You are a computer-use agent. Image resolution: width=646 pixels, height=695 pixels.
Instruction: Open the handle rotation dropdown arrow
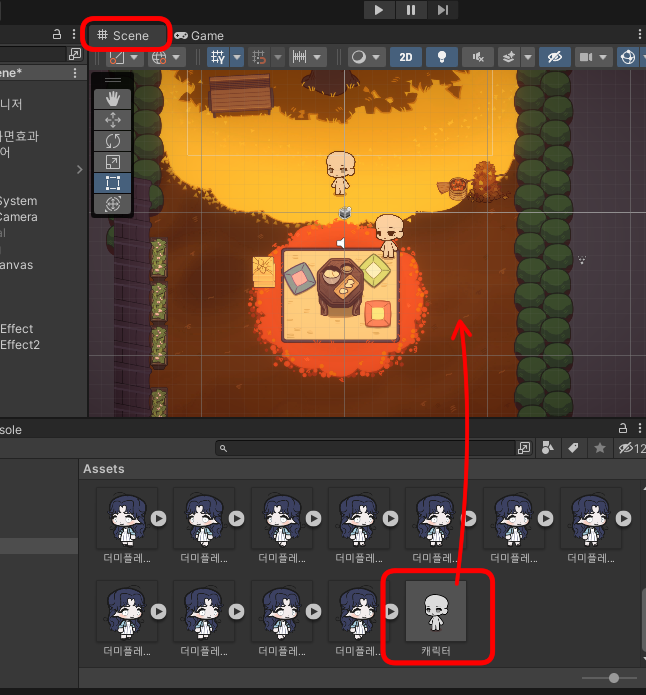(176, 57)
